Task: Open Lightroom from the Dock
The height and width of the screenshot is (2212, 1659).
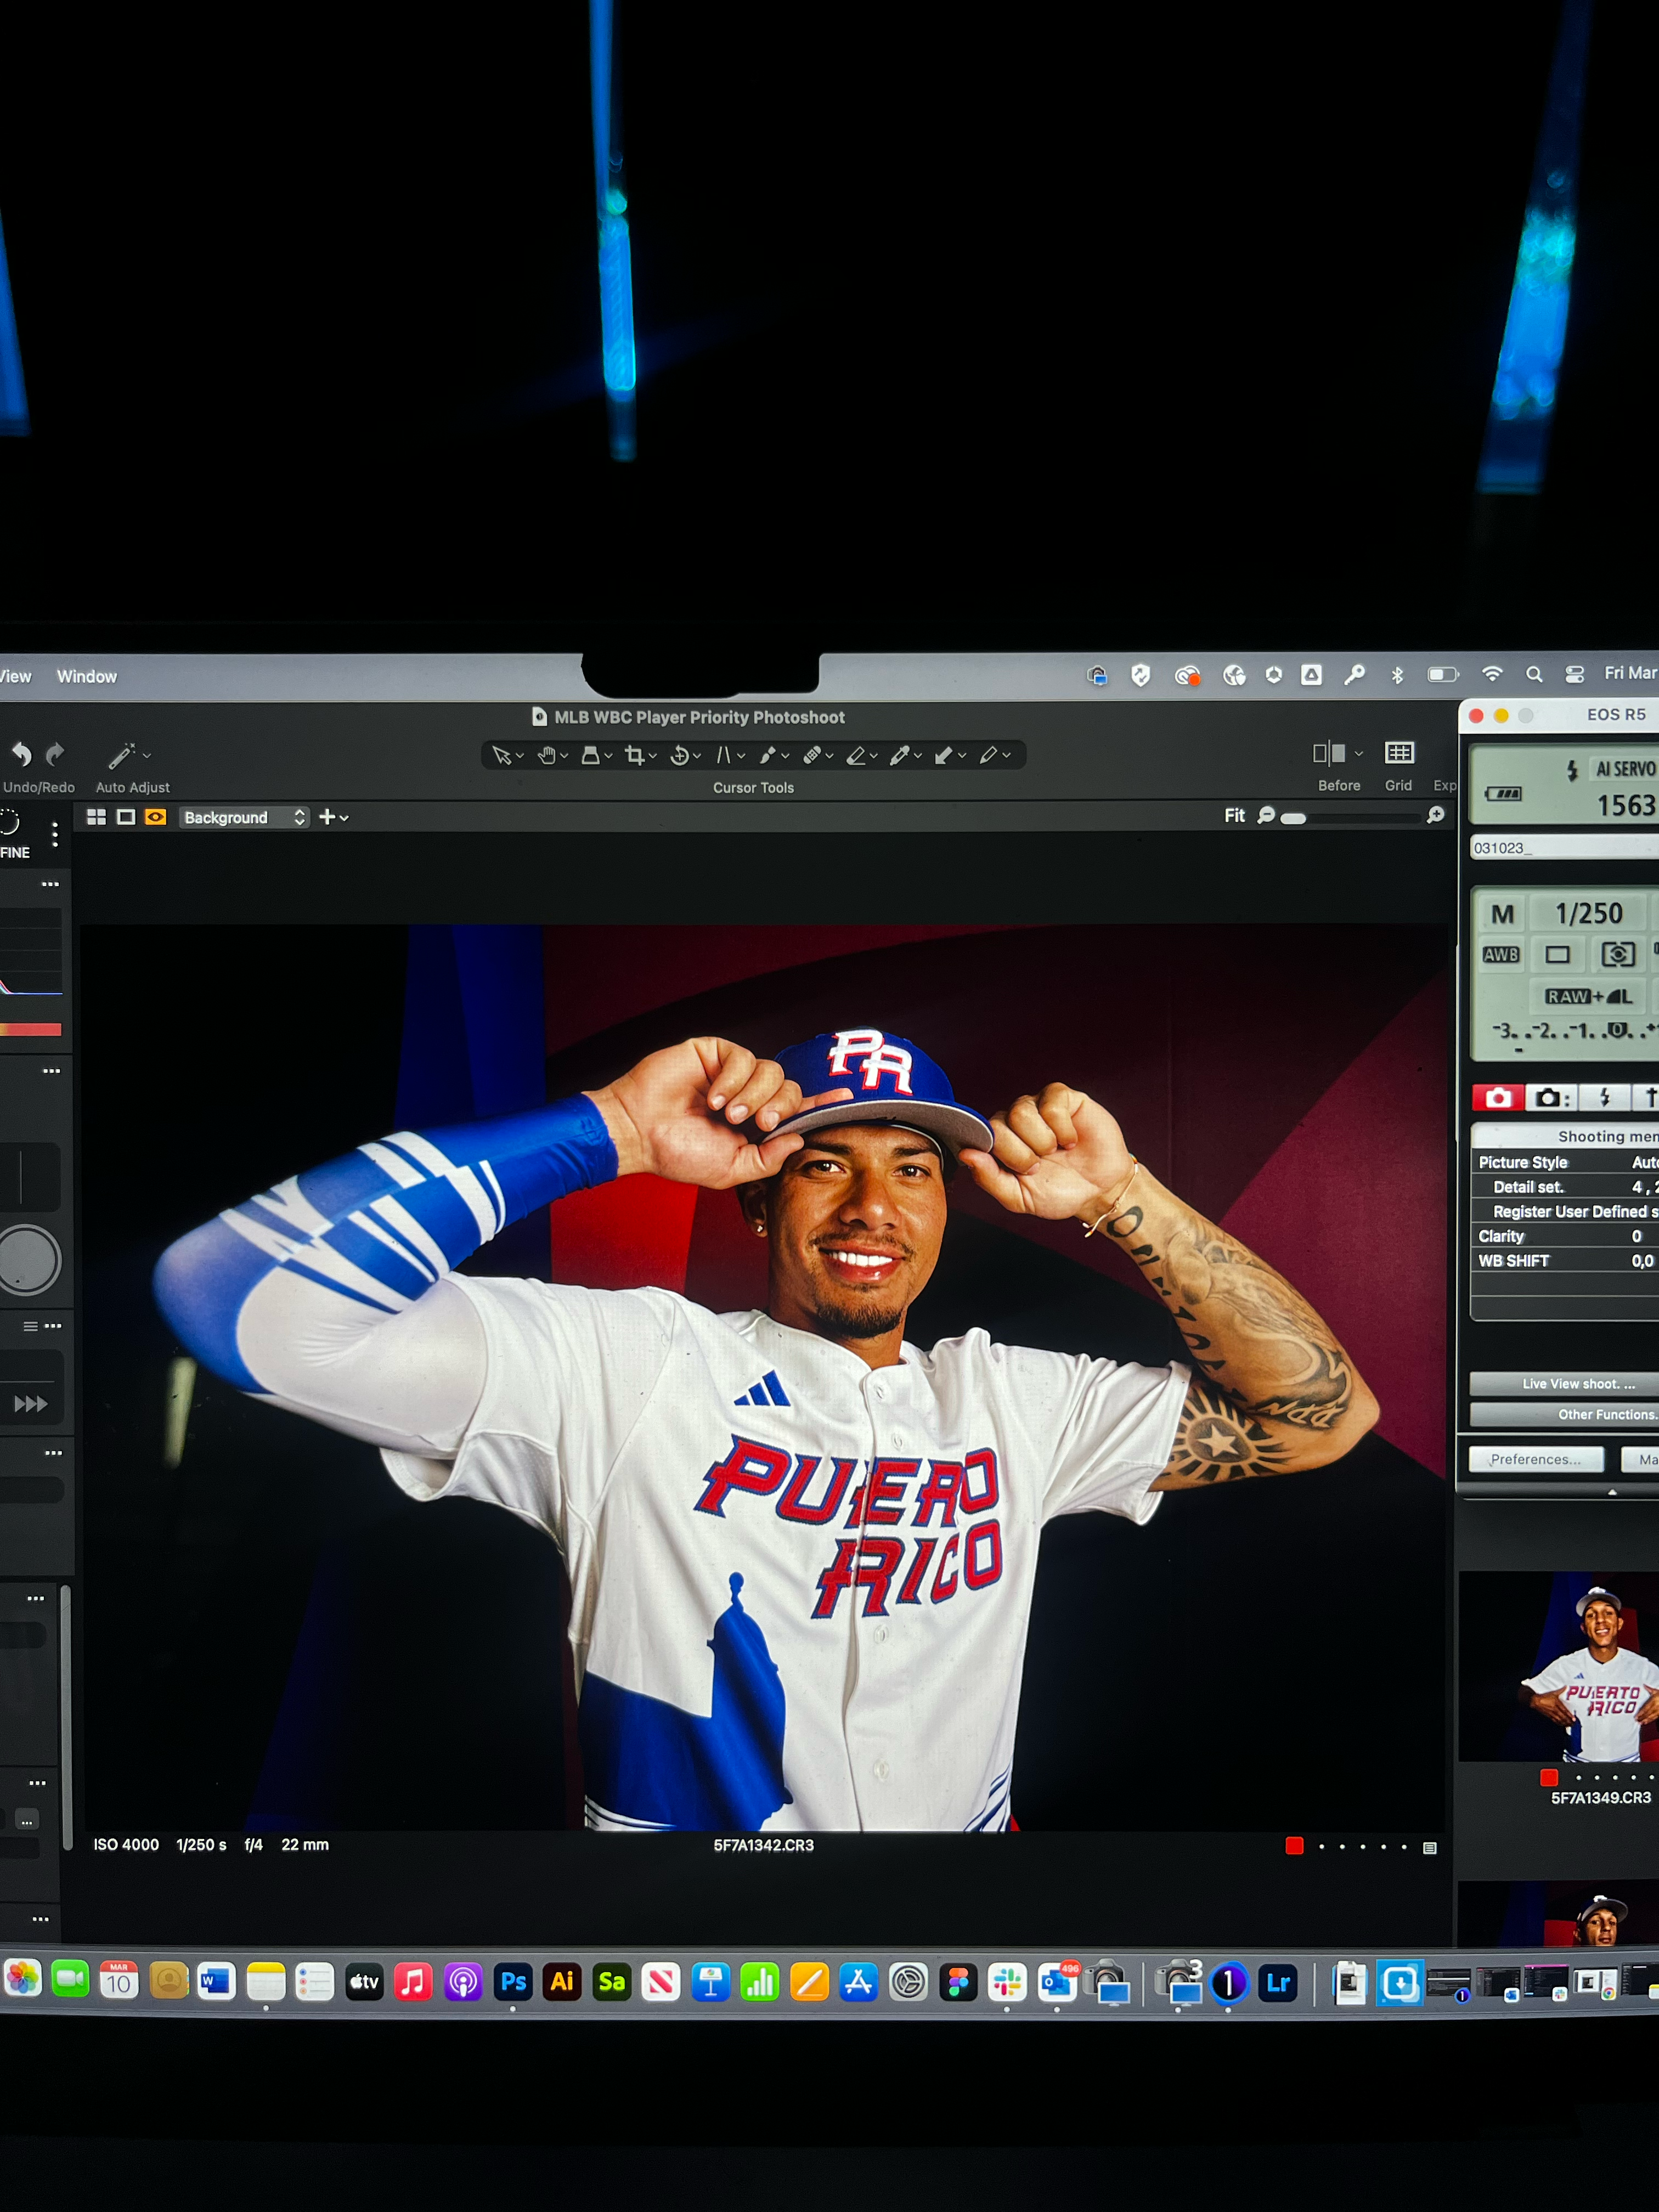Action: [1278, 1982]
